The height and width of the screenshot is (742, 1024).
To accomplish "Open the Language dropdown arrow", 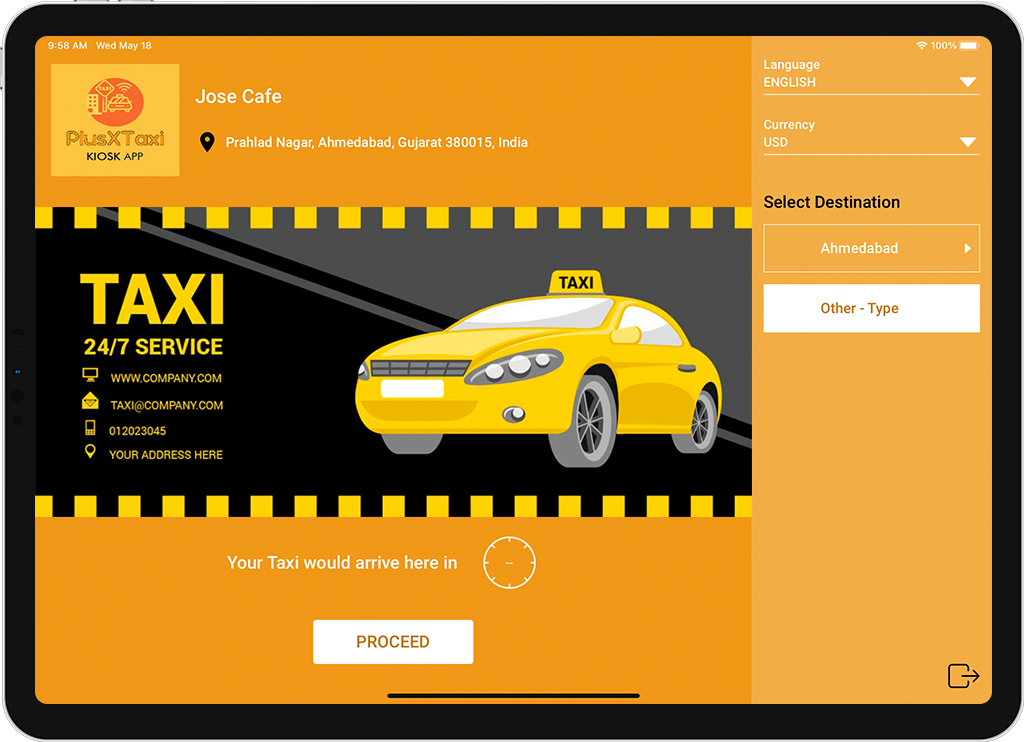I will [x=968, y=82].
